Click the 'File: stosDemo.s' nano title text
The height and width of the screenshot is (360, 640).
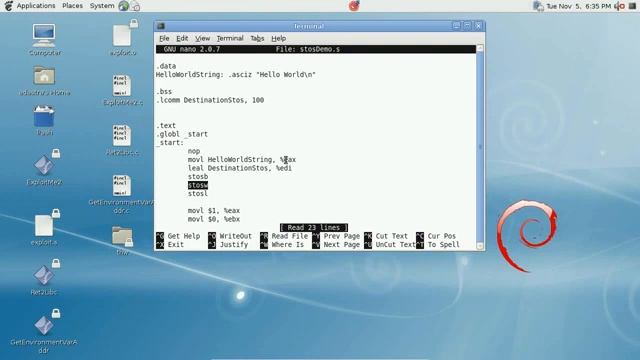[x=307, y=49]
